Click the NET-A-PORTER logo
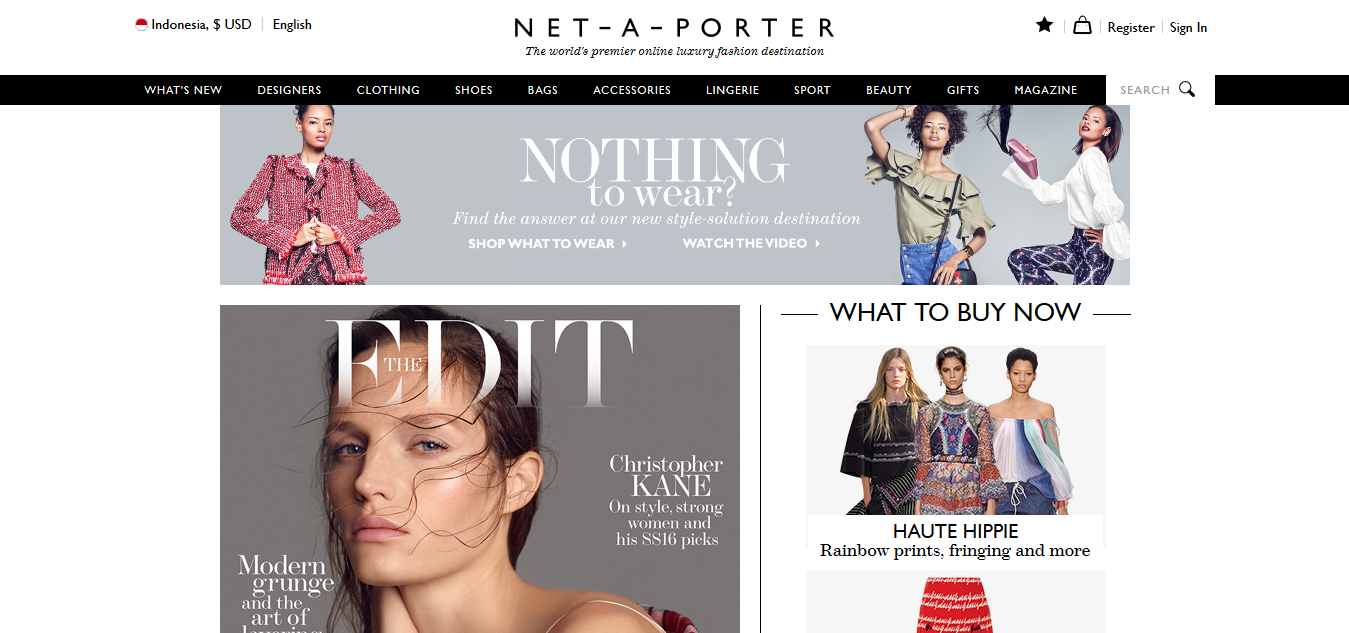The image size is (1349, 633). 674,28
